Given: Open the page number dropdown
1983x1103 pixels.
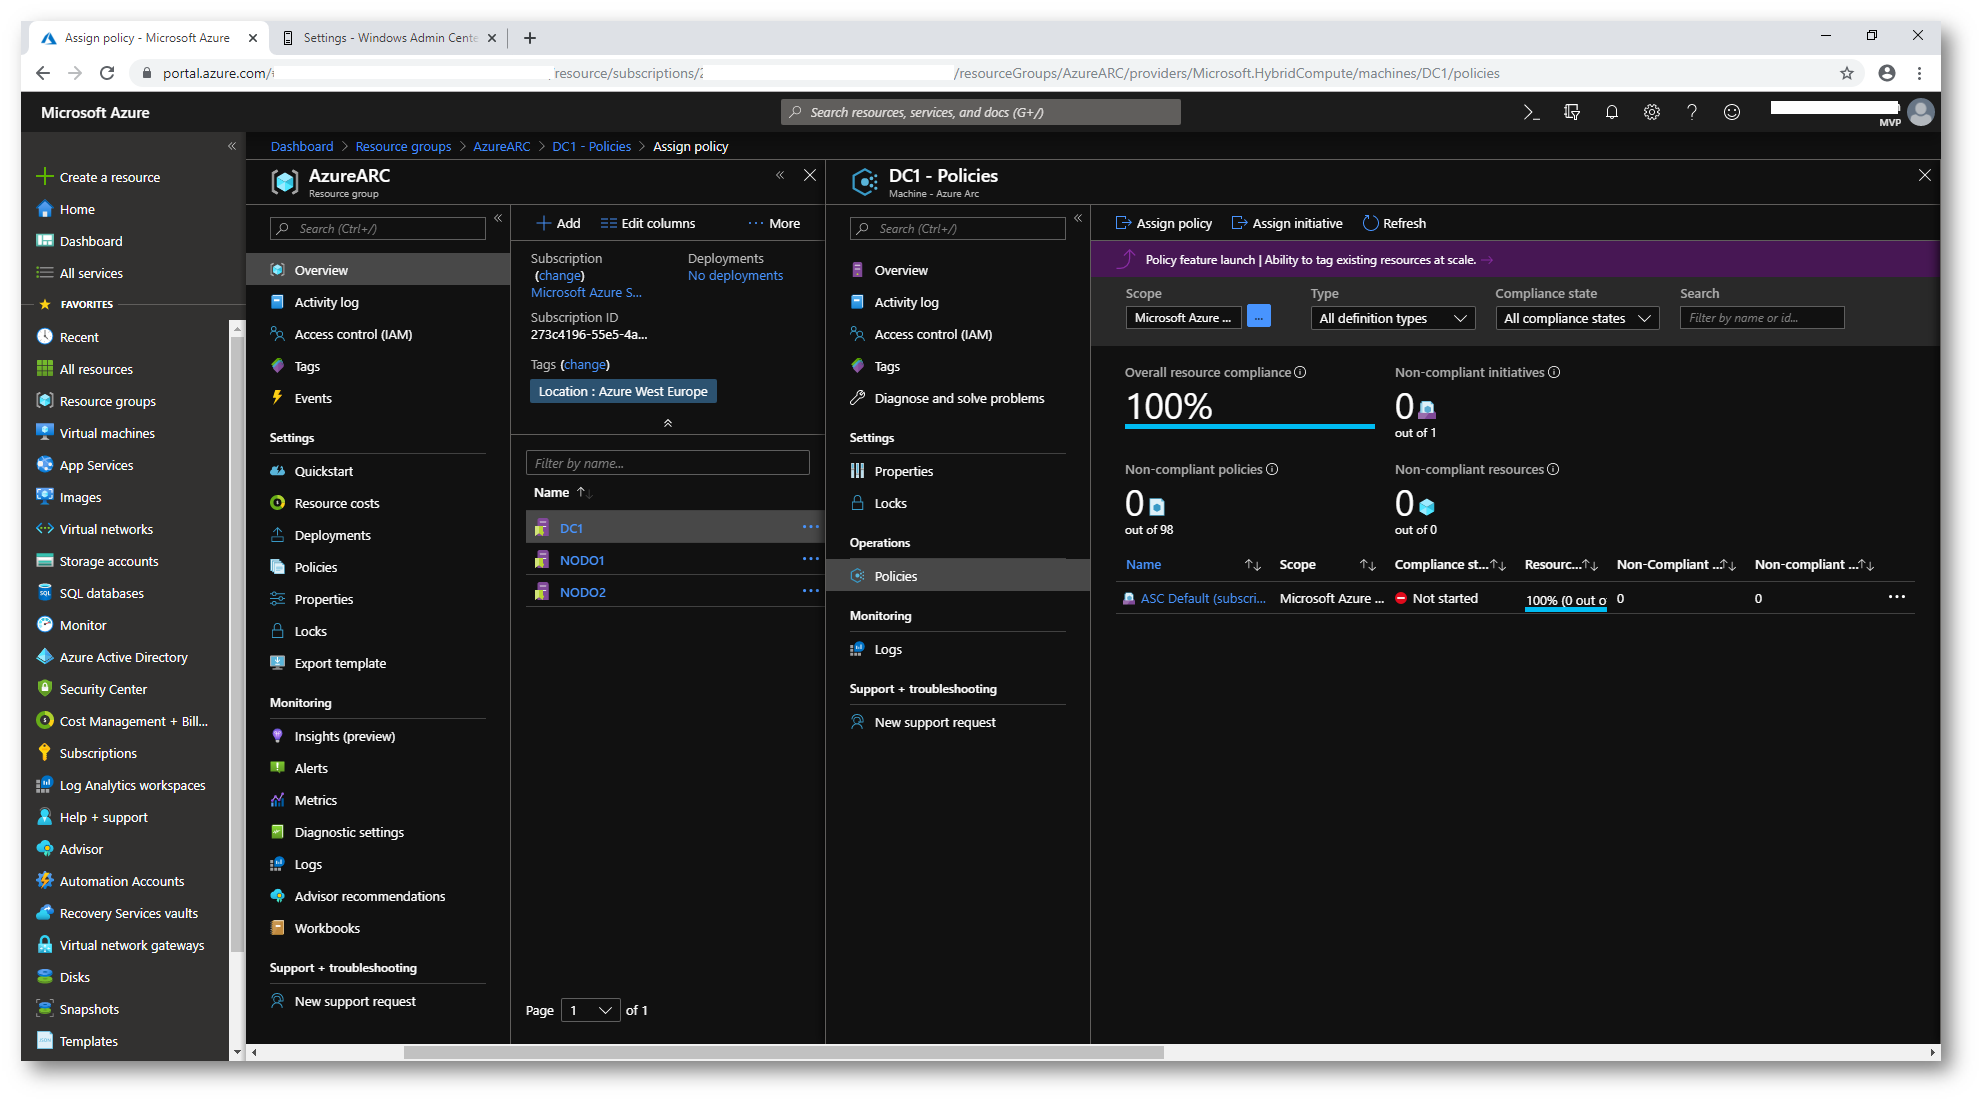Looking at the screenshot, I should coord(590,1010).
